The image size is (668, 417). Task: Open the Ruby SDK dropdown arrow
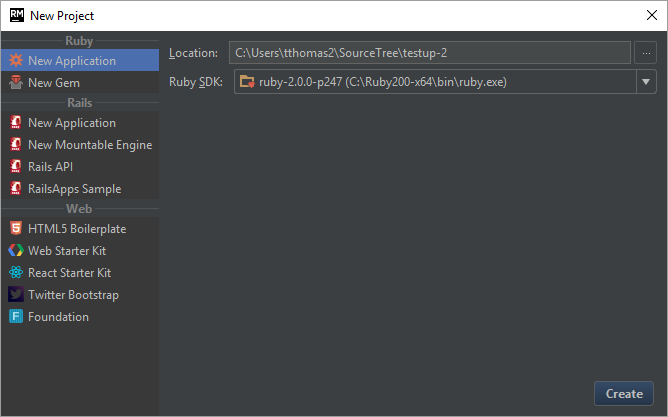[645, 81]
